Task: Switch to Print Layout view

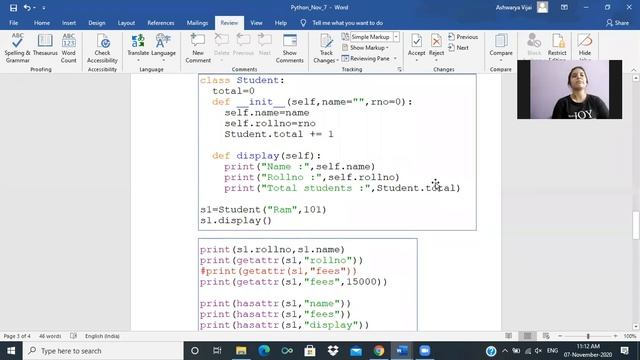Action: pos(527,336)
